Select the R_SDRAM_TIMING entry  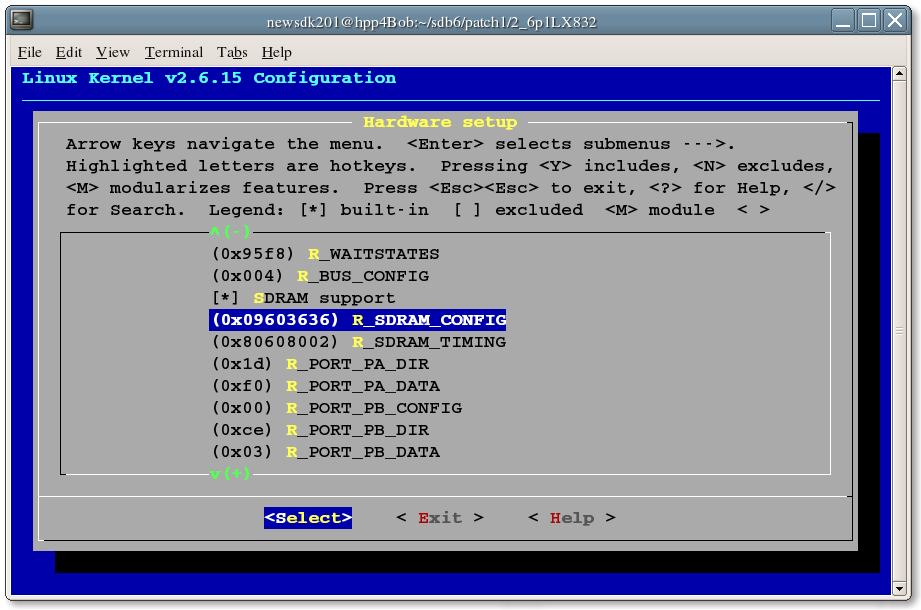358,342
